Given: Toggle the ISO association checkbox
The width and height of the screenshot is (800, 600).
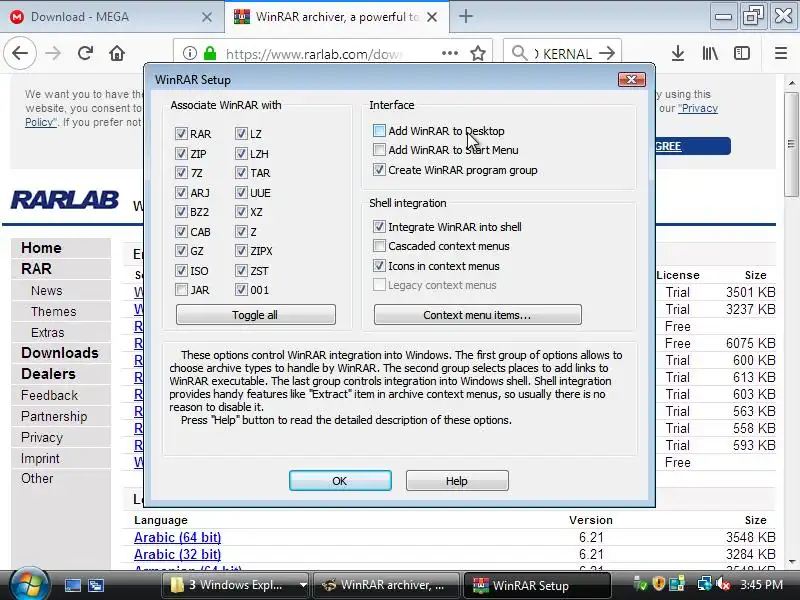Looking at the screenshot, I should pyautogui.click(x=181, y=270).
